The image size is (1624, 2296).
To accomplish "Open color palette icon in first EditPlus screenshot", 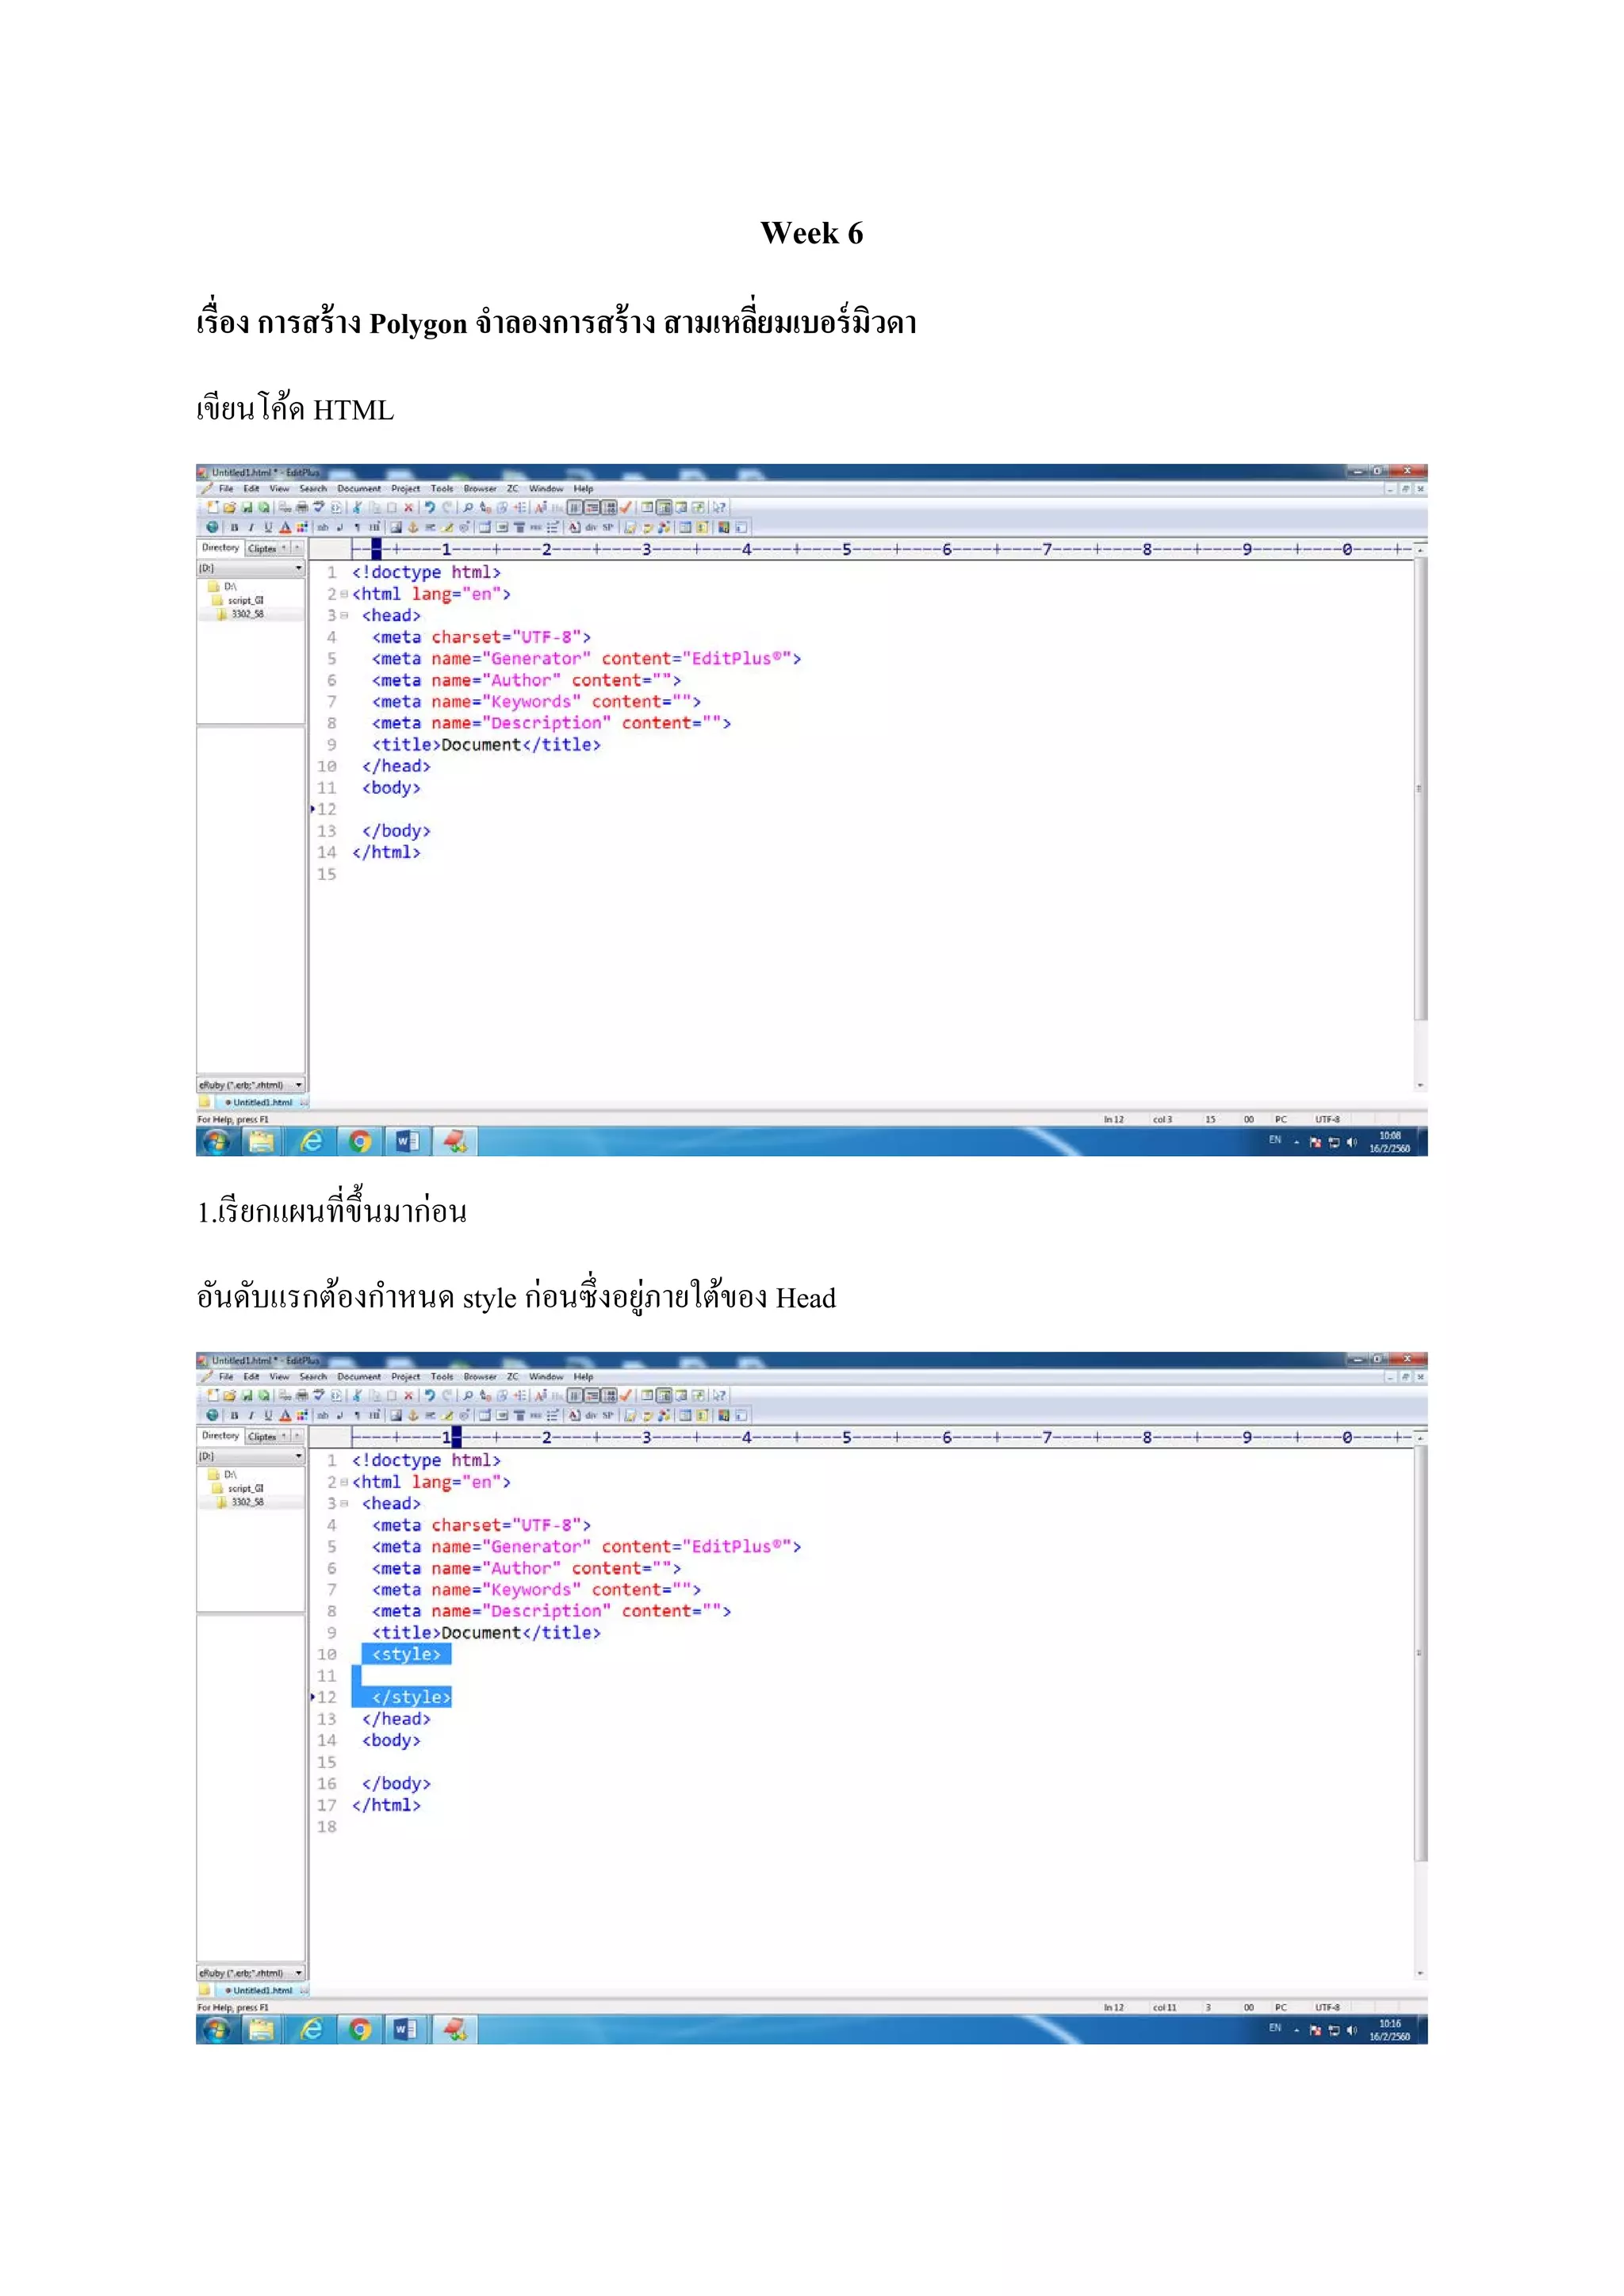I will click(x=302, y=528).
